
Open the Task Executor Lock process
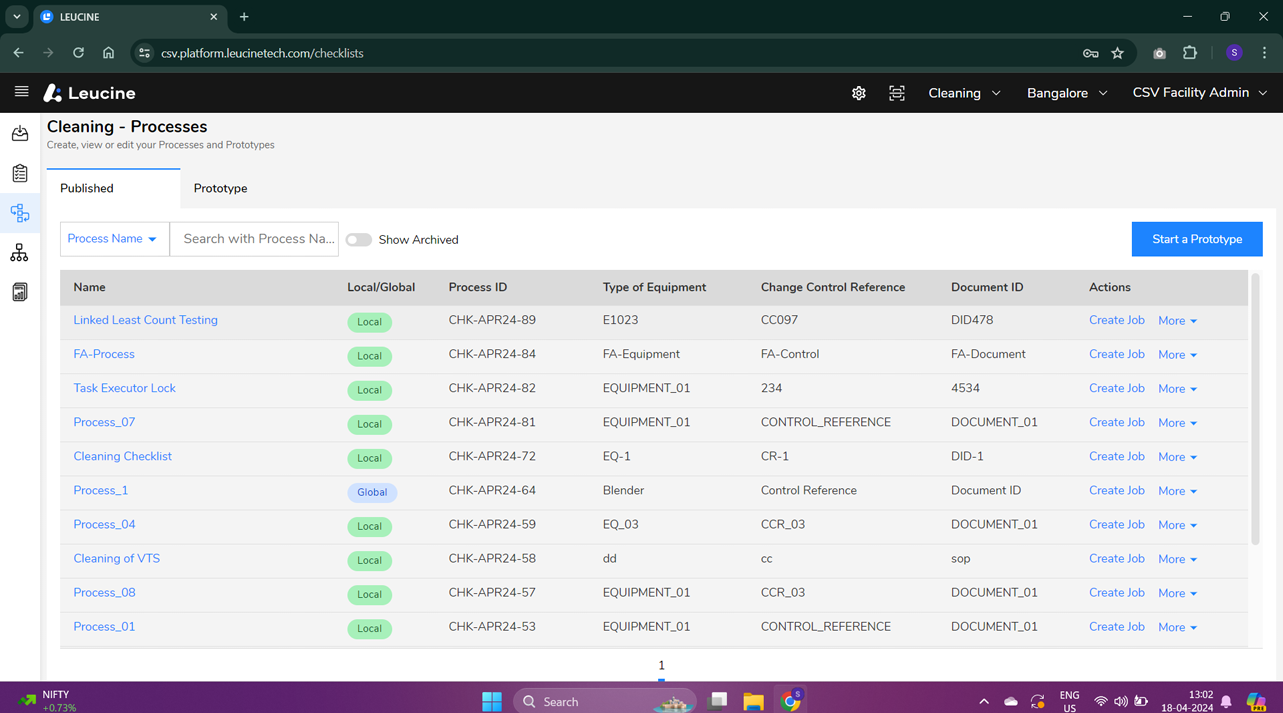(124, 388)
